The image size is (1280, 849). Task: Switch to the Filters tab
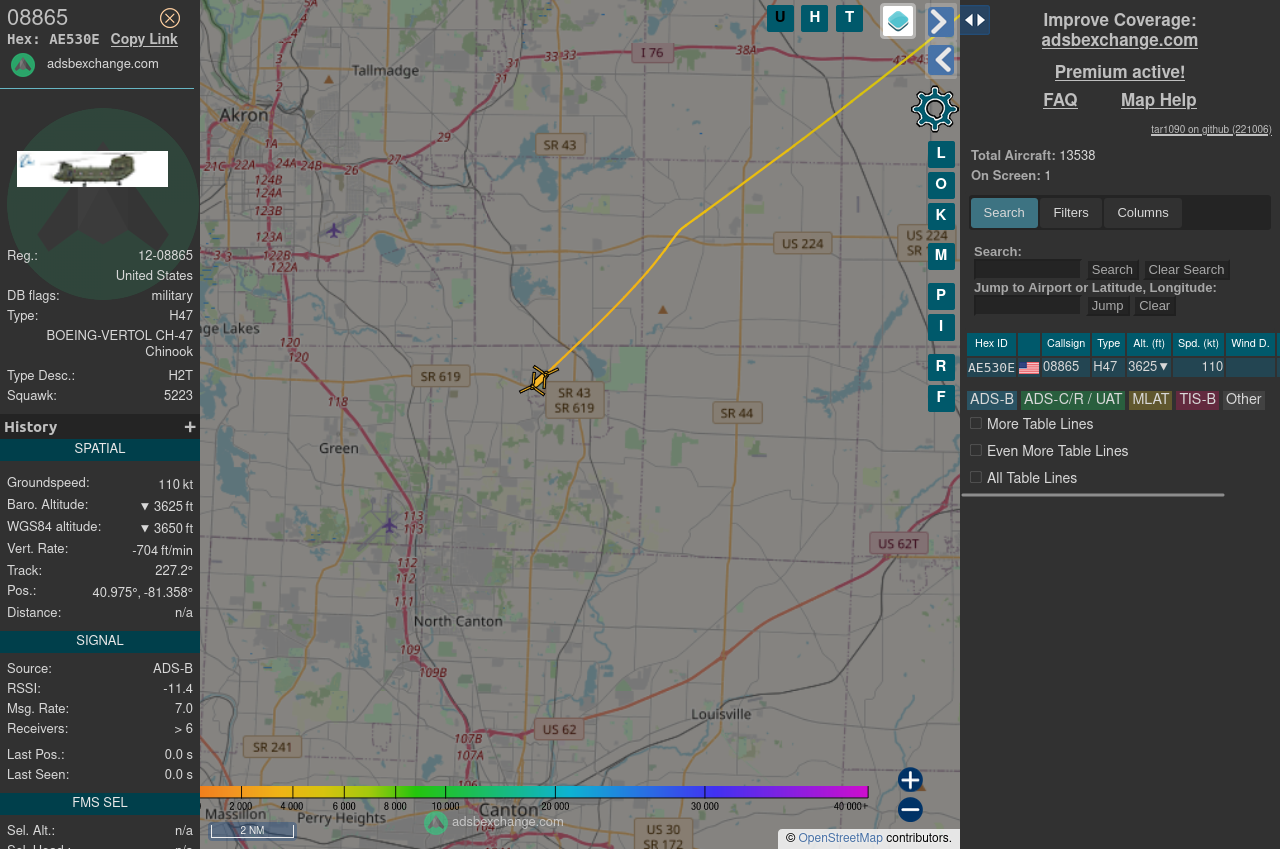coord(1071,213)
